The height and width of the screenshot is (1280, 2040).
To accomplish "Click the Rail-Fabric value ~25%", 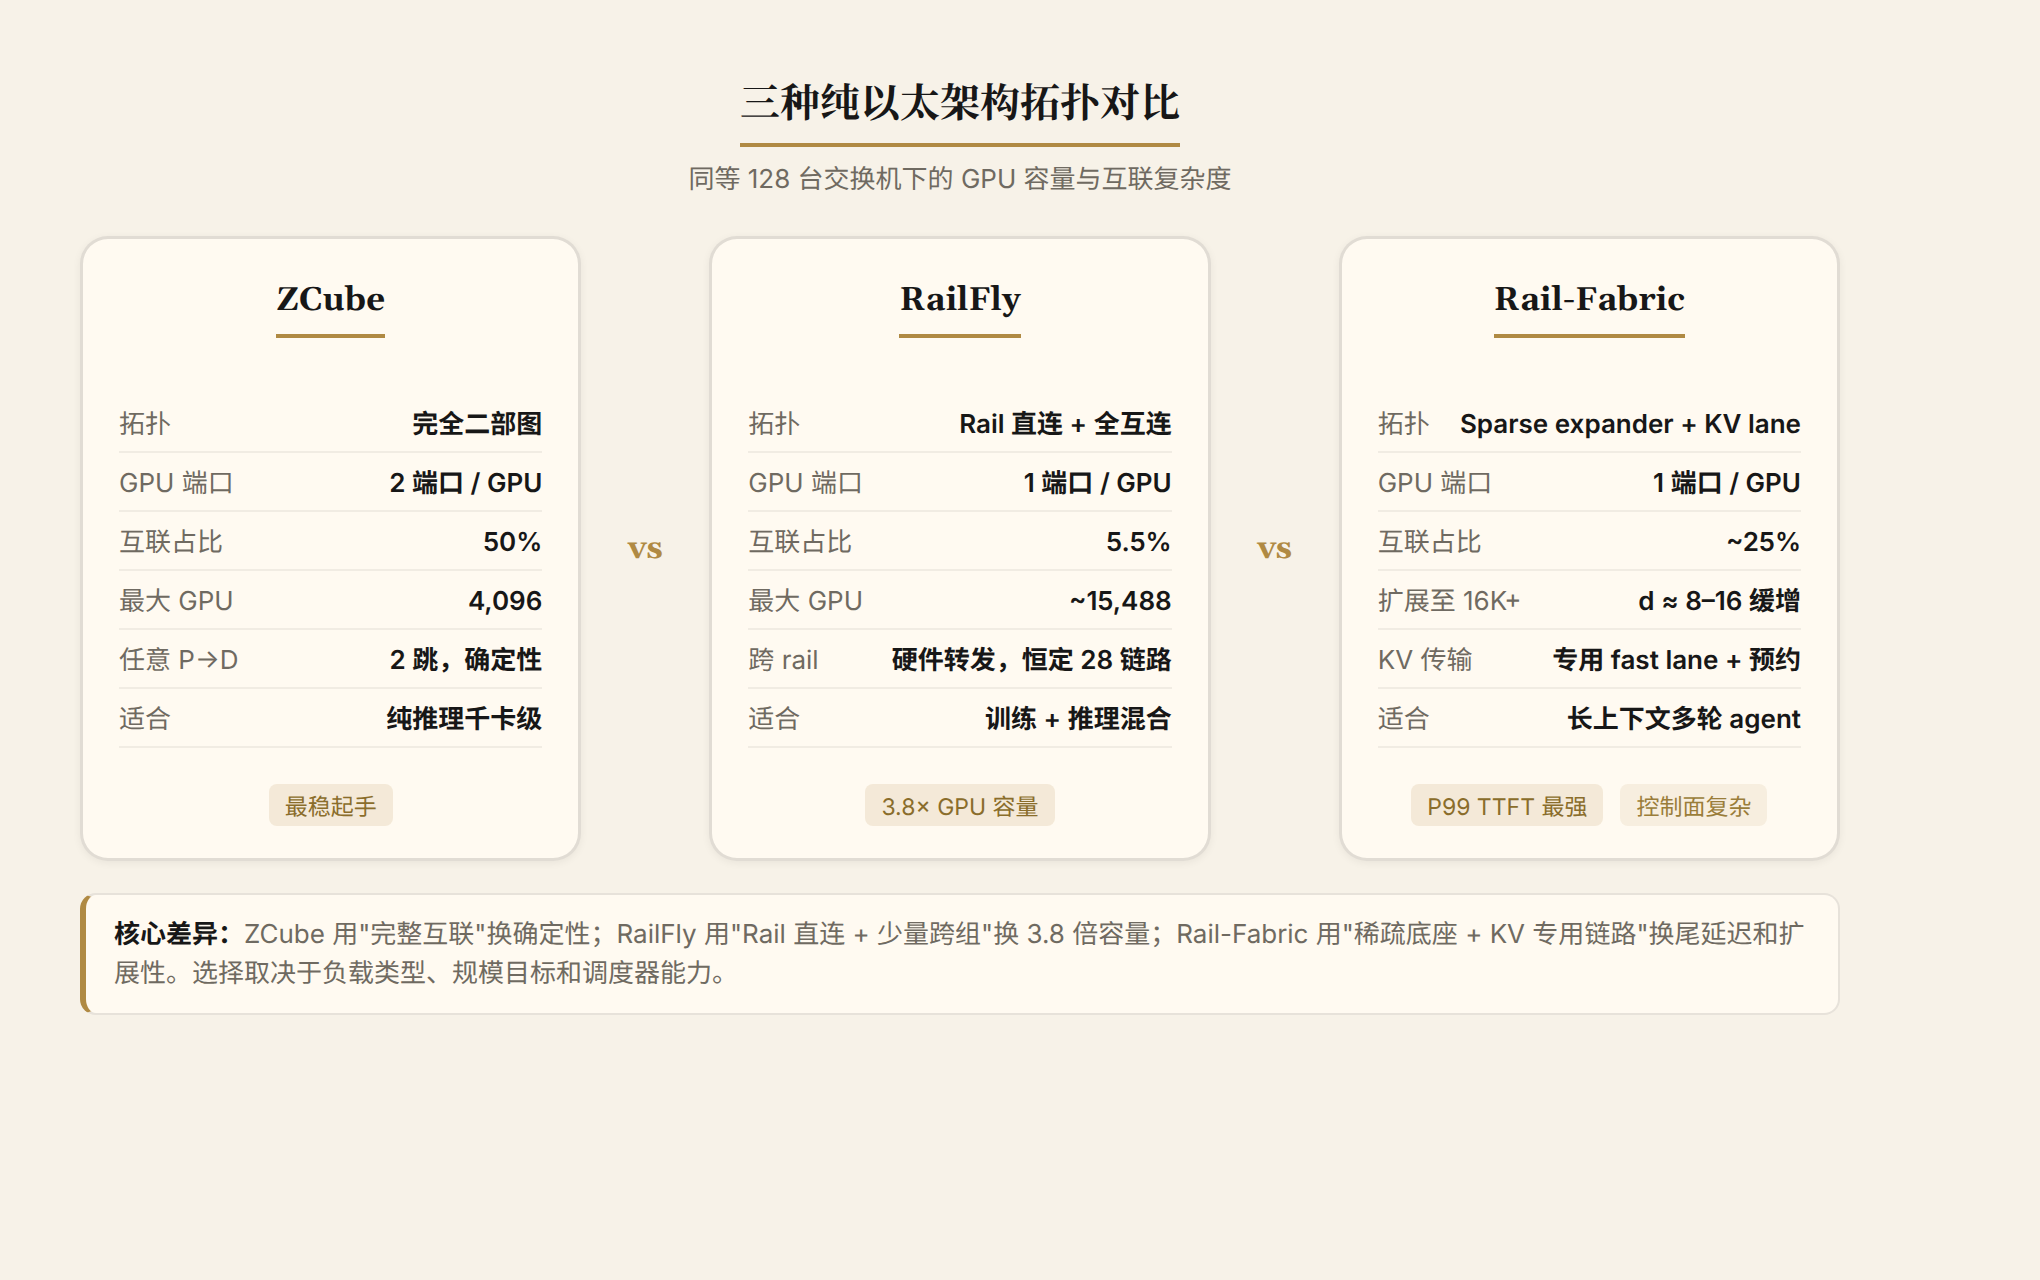I will tap(1763, 542).
